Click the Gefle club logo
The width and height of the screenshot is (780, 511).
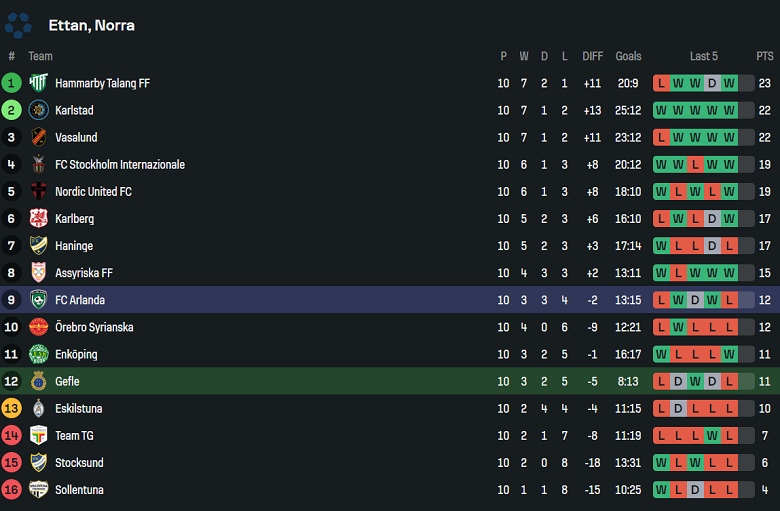(39, 381)
